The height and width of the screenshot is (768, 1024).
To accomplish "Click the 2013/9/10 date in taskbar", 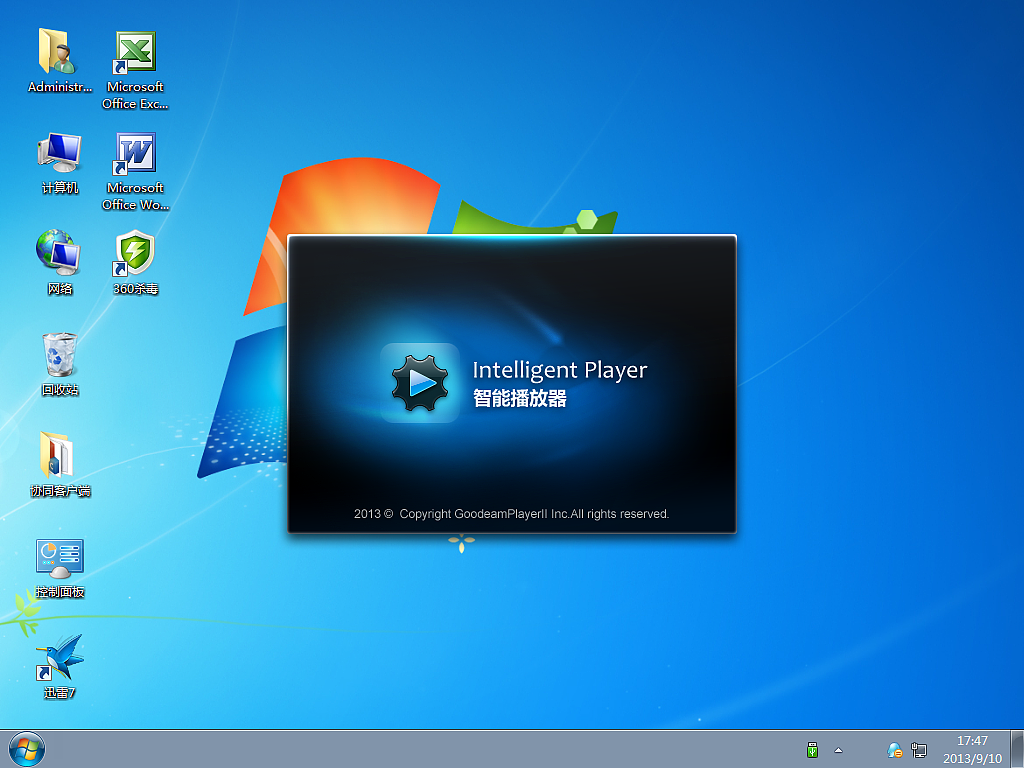I will [972, 758].
